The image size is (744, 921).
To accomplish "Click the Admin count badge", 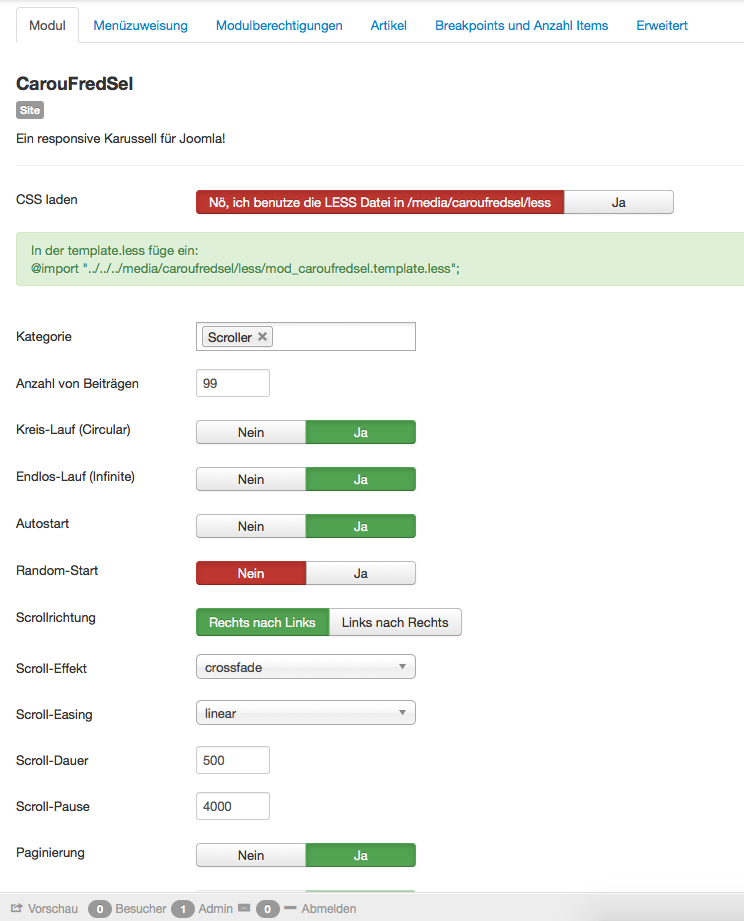I will pyautogui.click(x=182, y=909).
